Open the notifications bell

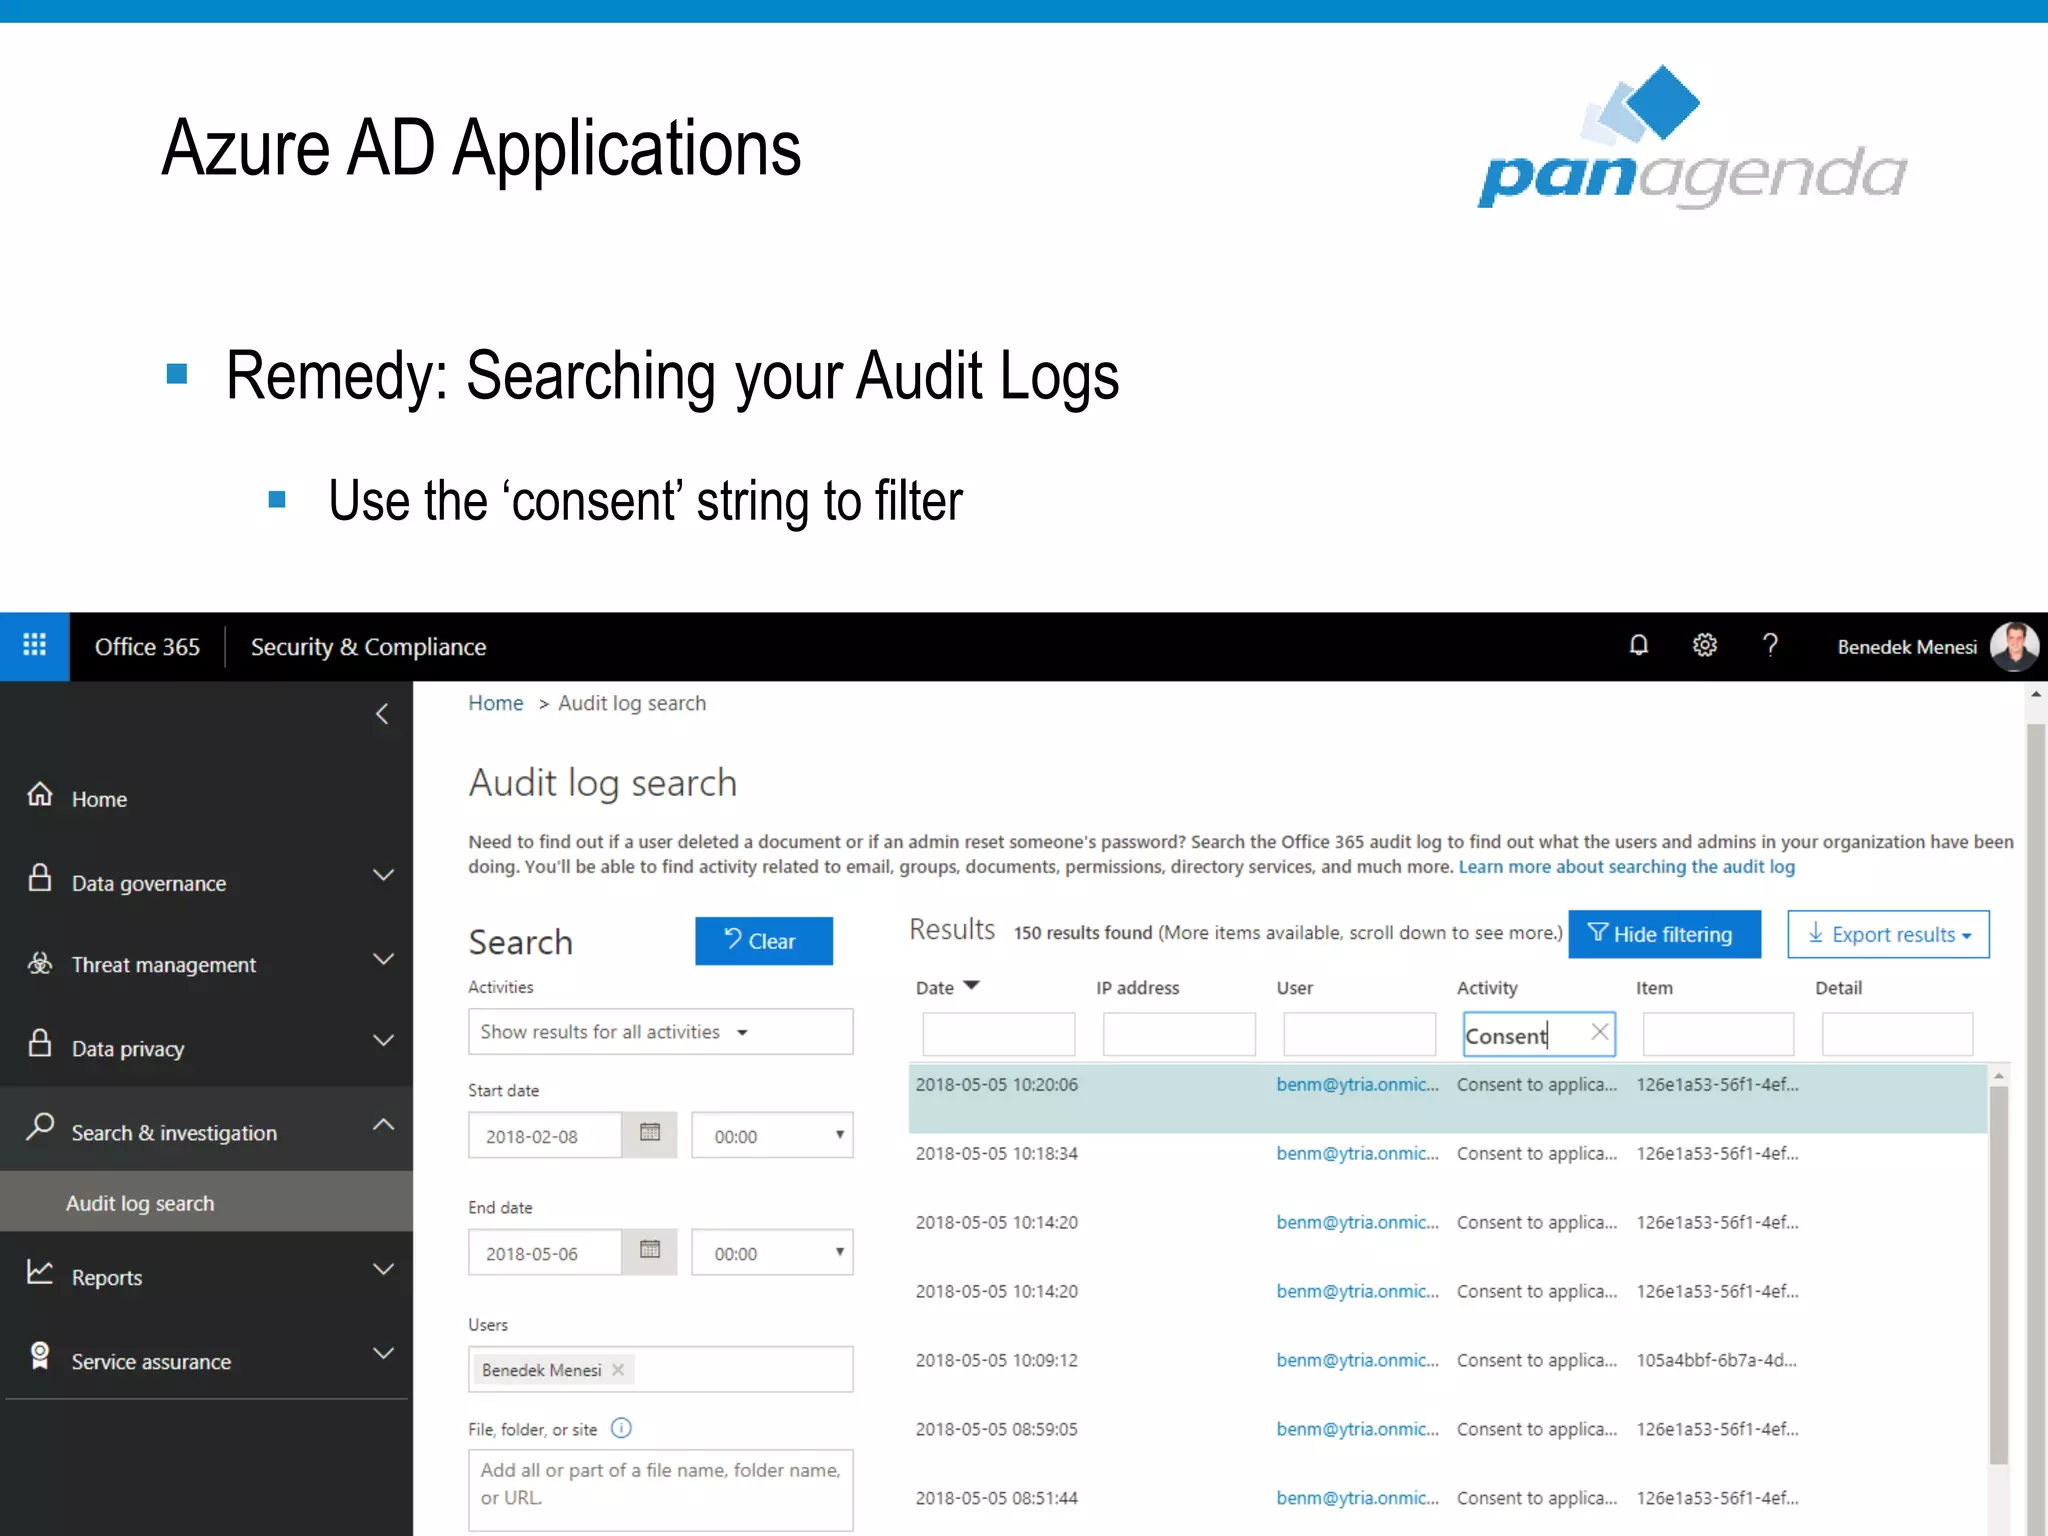[1638, 646]
